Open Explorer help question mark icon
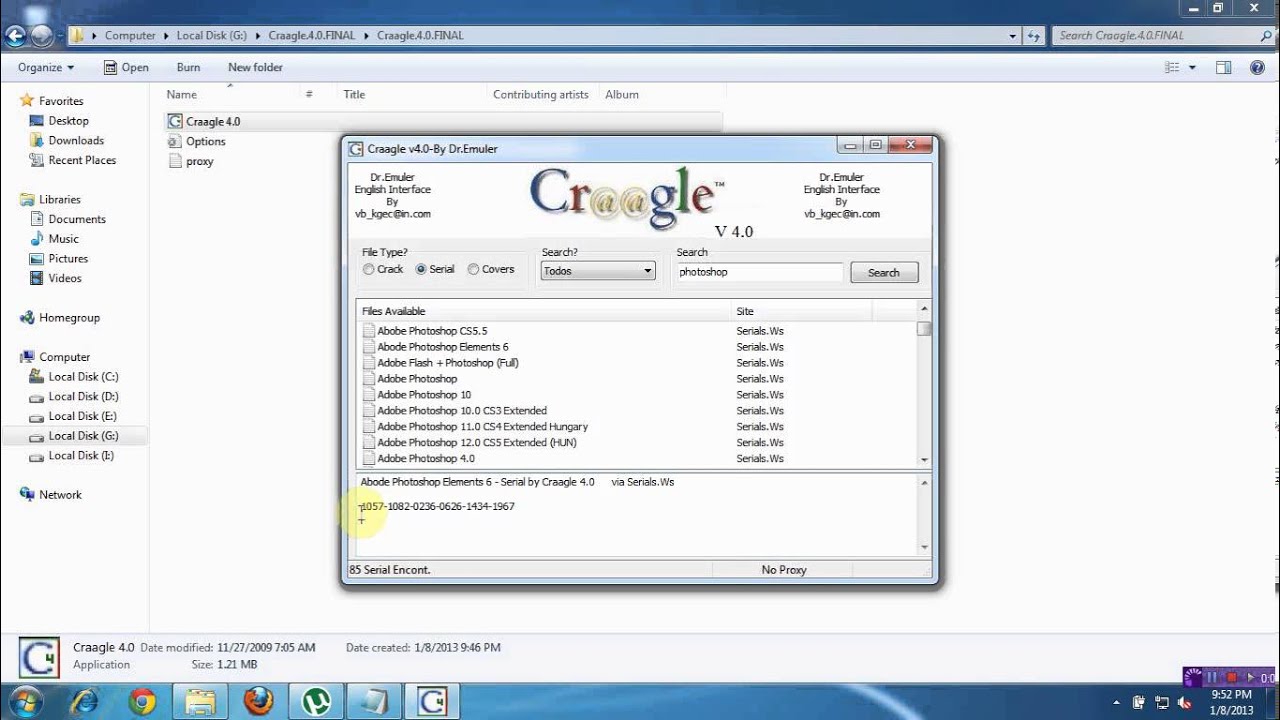 coord(1257,67)
